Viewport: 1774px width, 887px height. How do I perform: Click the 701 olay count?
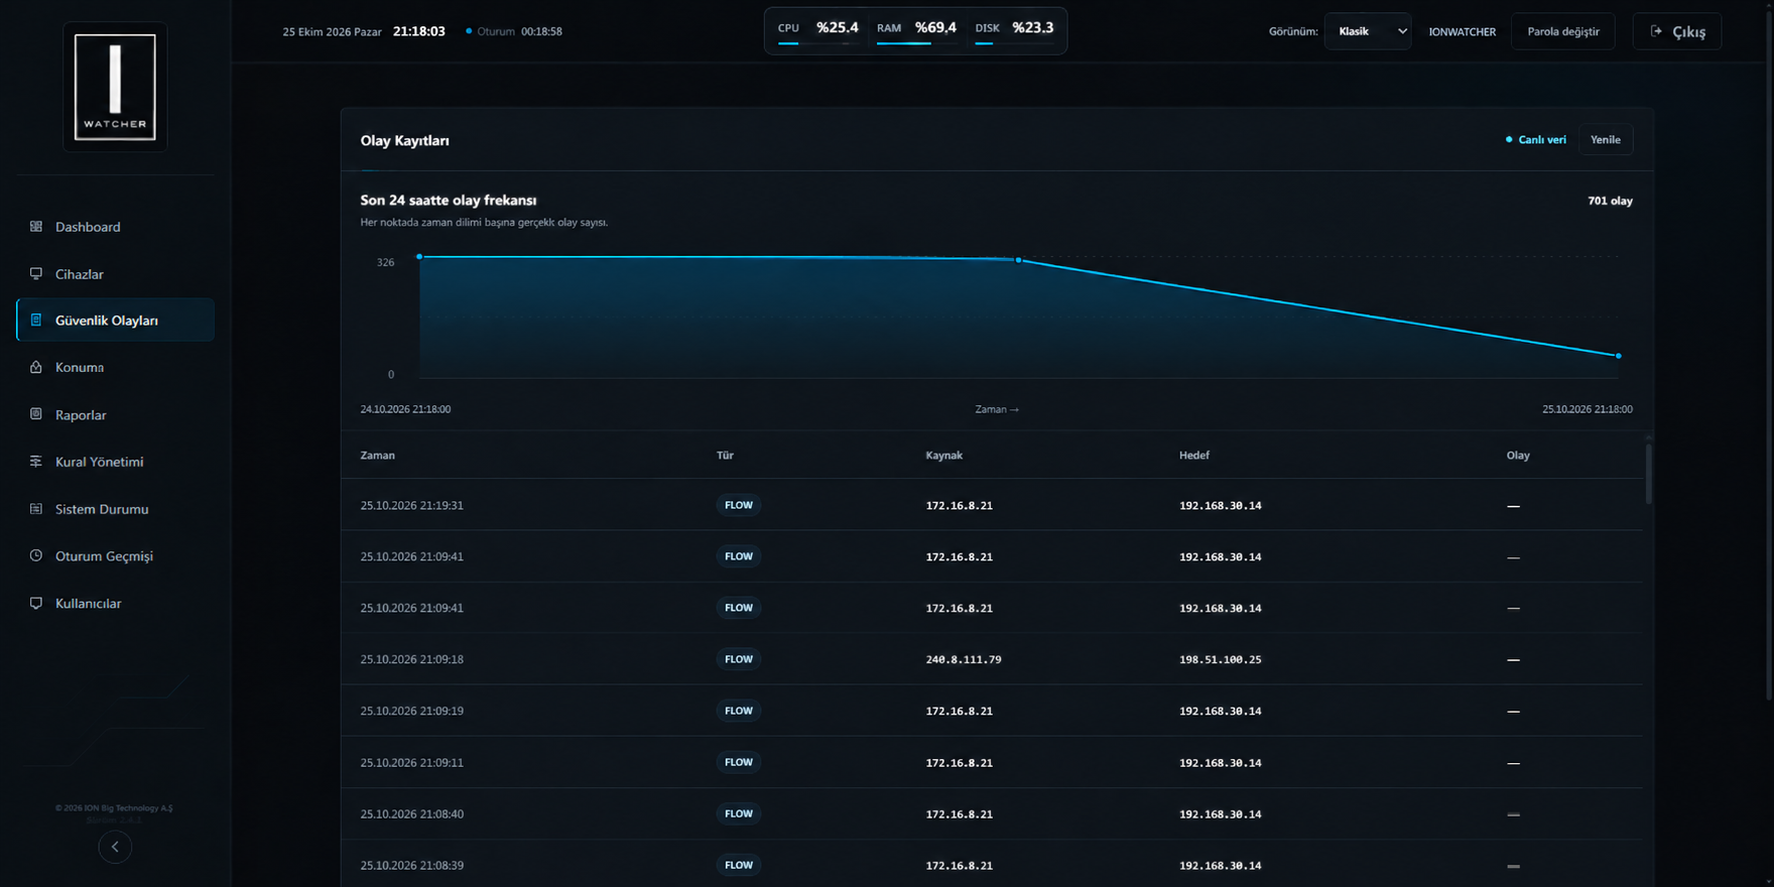point(1610,201)
